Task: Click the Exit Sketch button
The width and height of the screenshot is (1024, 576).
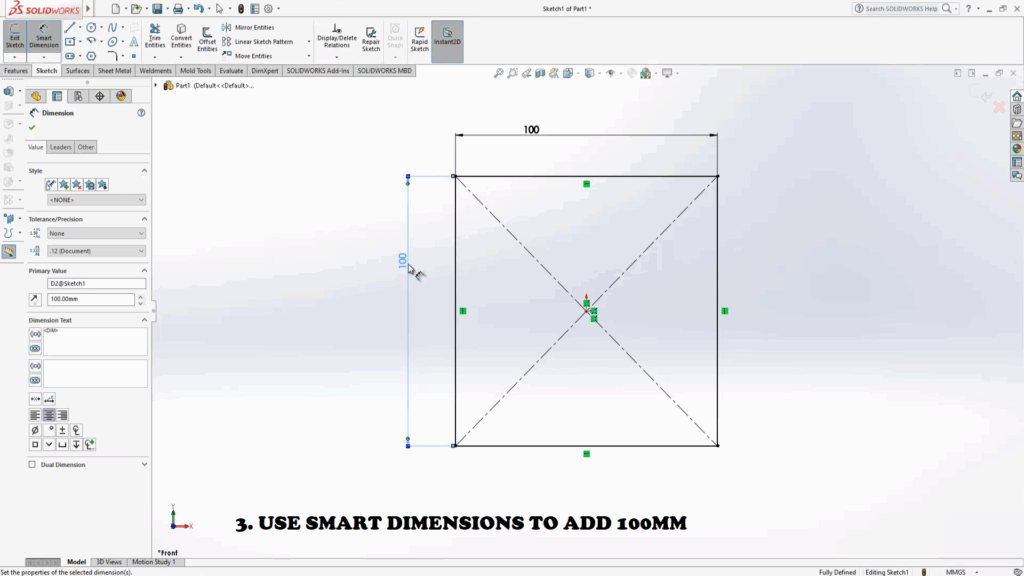Action: pyautogui.click(x=15, y=37)
